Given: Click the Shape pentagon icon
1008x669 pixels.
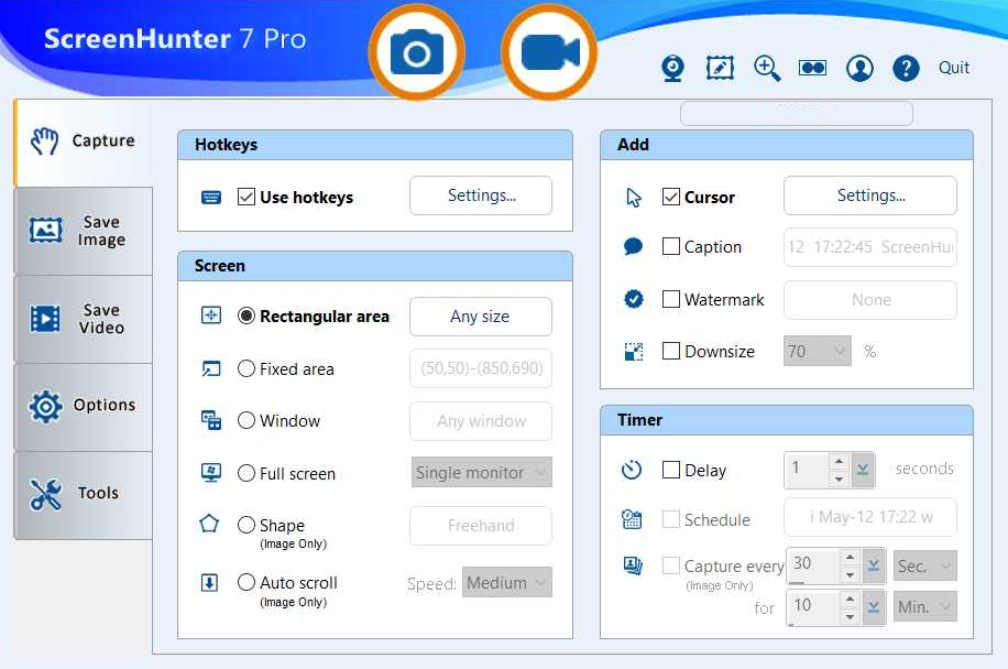Looking at the screenshot, I should (x=209, y=524).
